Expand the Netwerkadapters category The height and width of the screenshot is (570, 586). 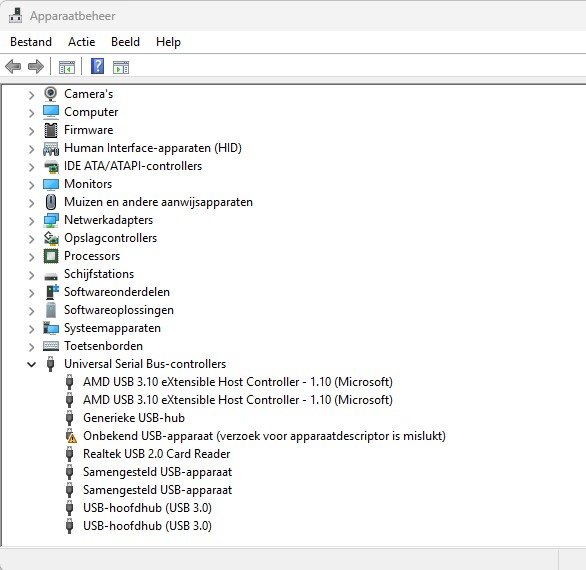coord(31,221)
